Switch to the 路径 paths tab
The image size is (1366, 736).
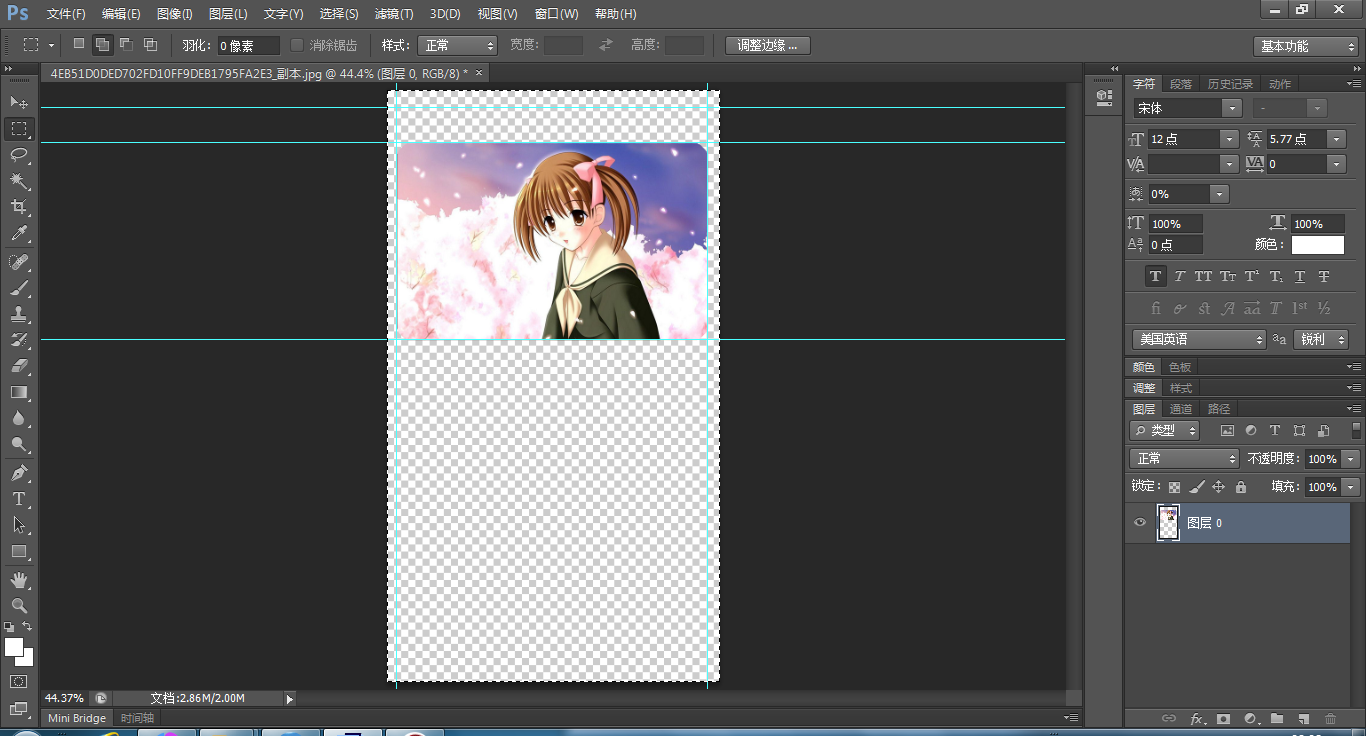click(x=1219, y=408)
